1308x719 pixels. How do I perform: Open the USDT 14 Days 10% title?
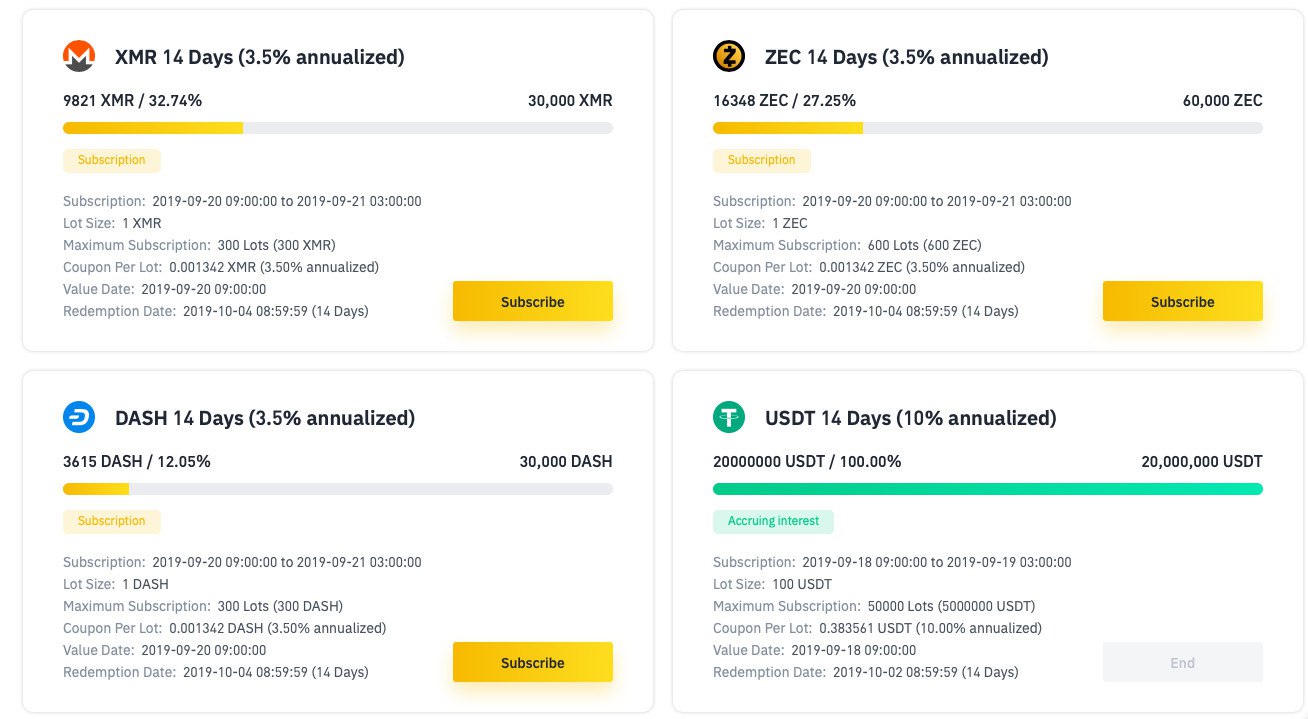[911, 418]
